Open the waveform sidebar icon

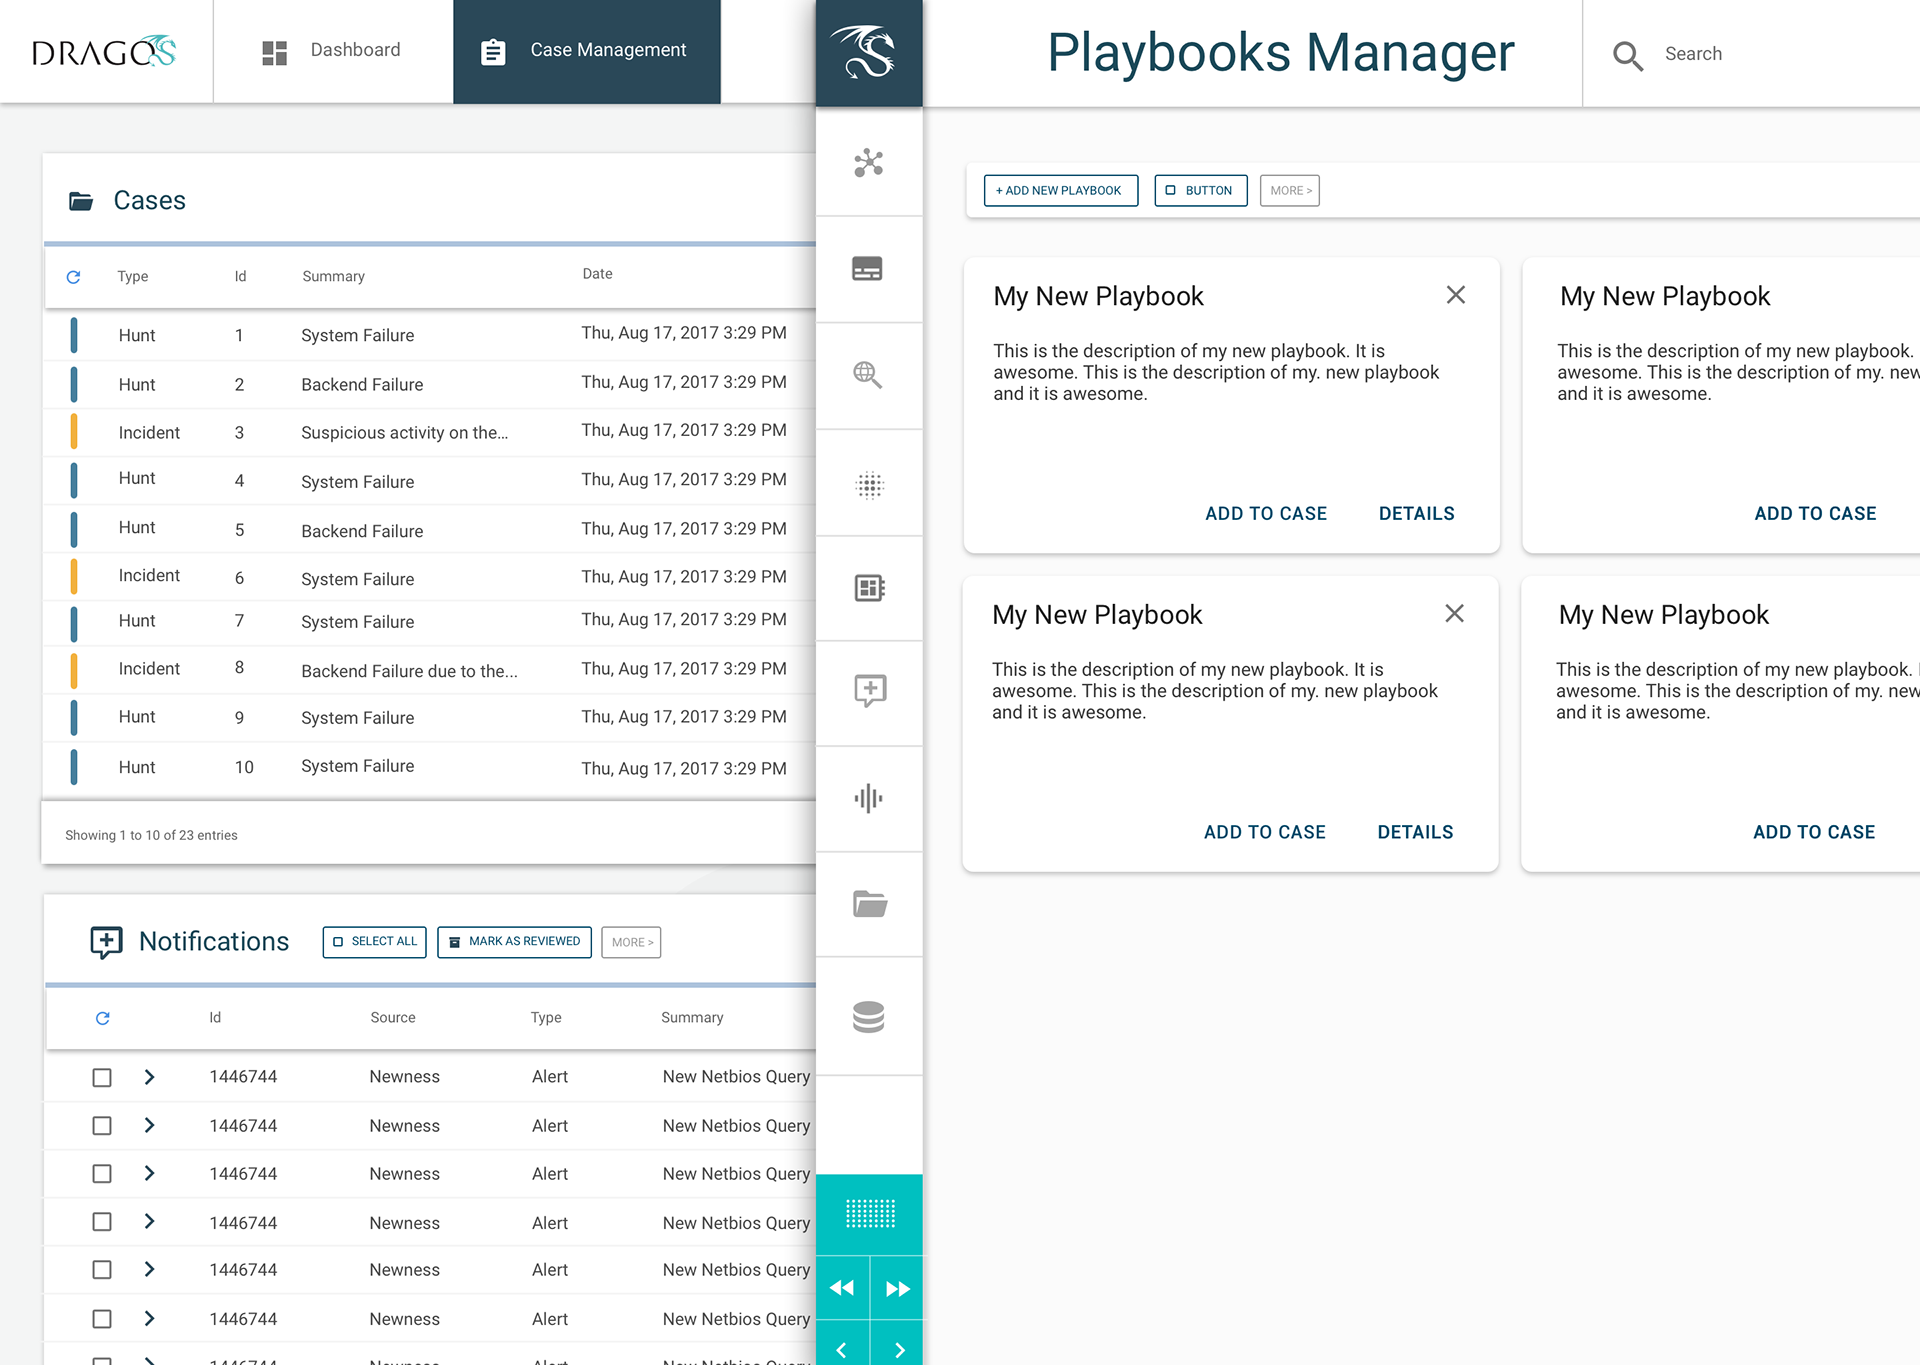pyautogui.click(x=869, y=798)
